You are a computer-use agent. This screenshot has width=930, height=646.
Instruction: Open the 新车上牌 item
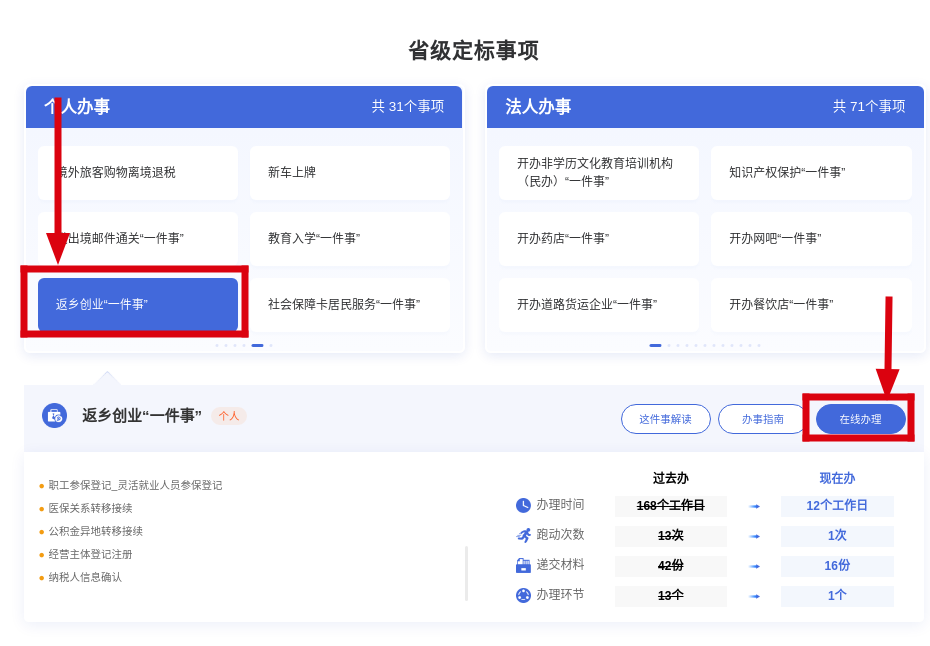point(349,173)
